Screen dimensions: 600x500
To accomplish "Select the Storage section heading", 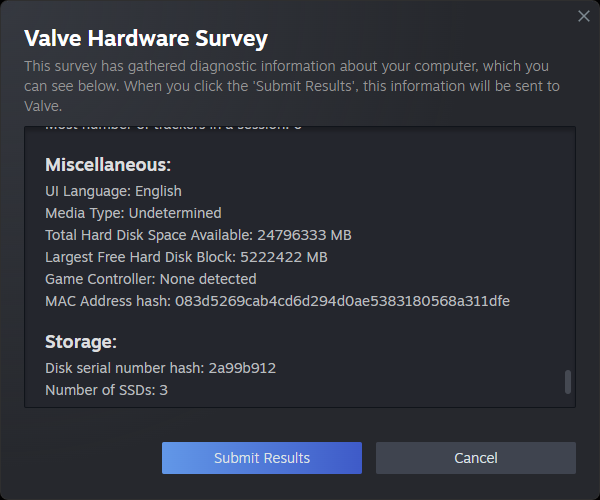I will pyautogui.click(x=81, y=342).
